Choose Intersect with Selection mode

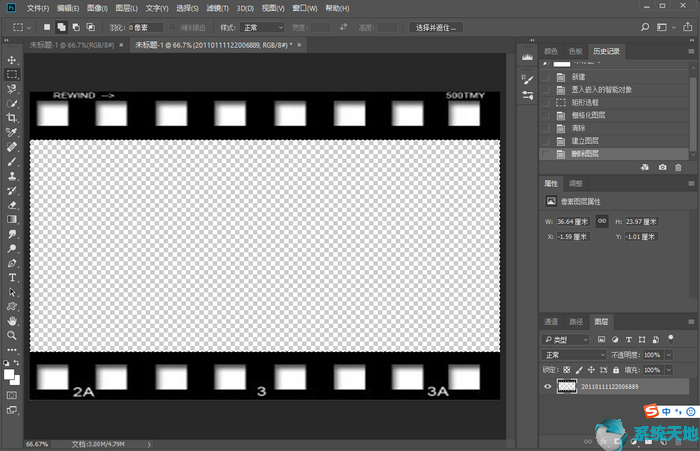click(90, 27)
